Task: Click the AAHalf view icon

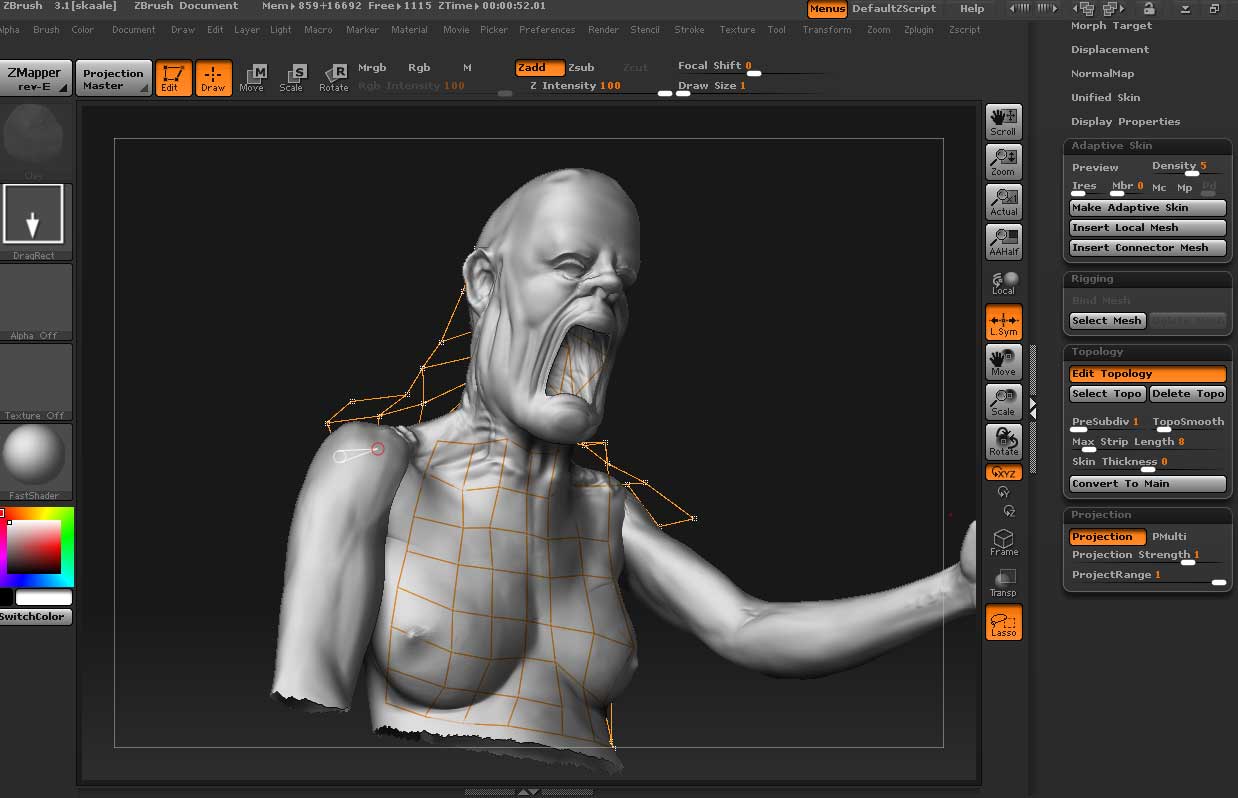Action: point(1003,241)
